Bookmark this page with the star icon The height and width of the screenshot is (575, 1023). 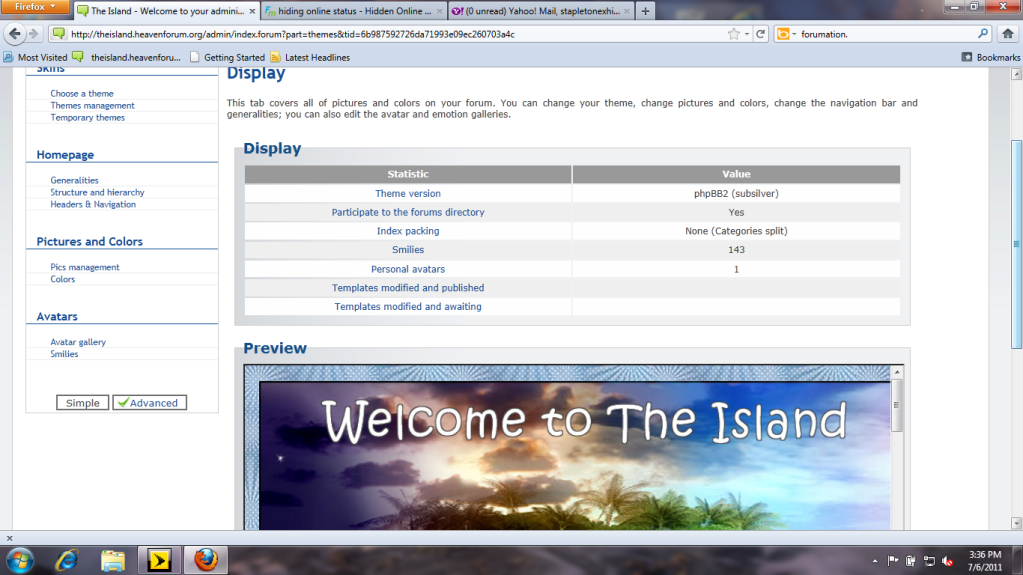click(734, 34)
